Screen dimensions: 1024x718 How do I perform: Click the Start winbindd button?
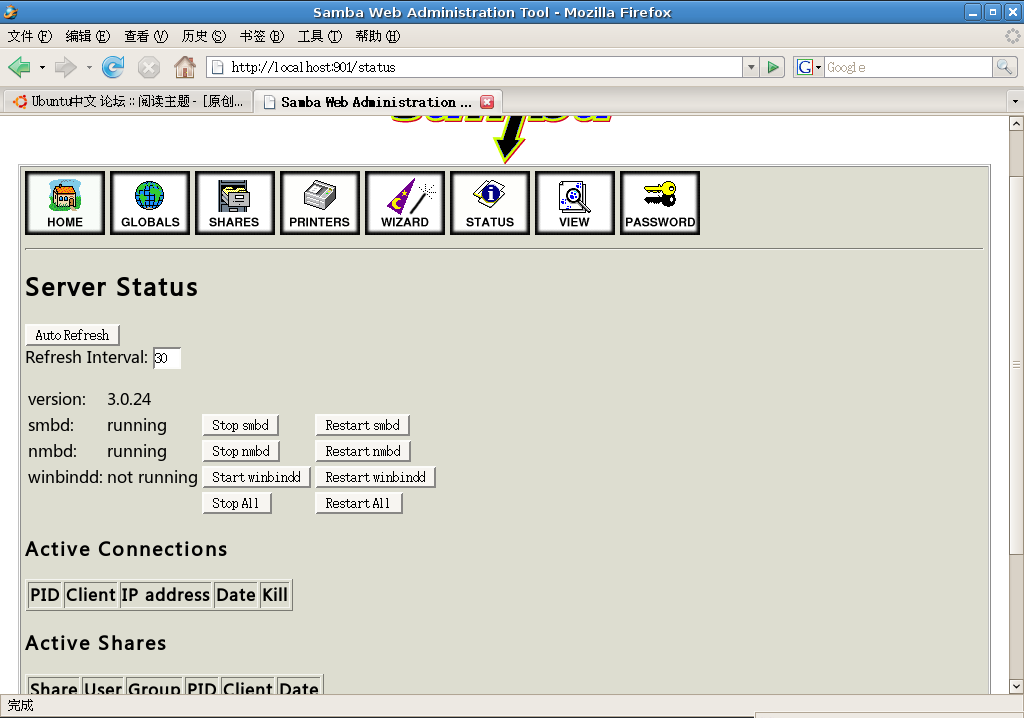point(257,478)
